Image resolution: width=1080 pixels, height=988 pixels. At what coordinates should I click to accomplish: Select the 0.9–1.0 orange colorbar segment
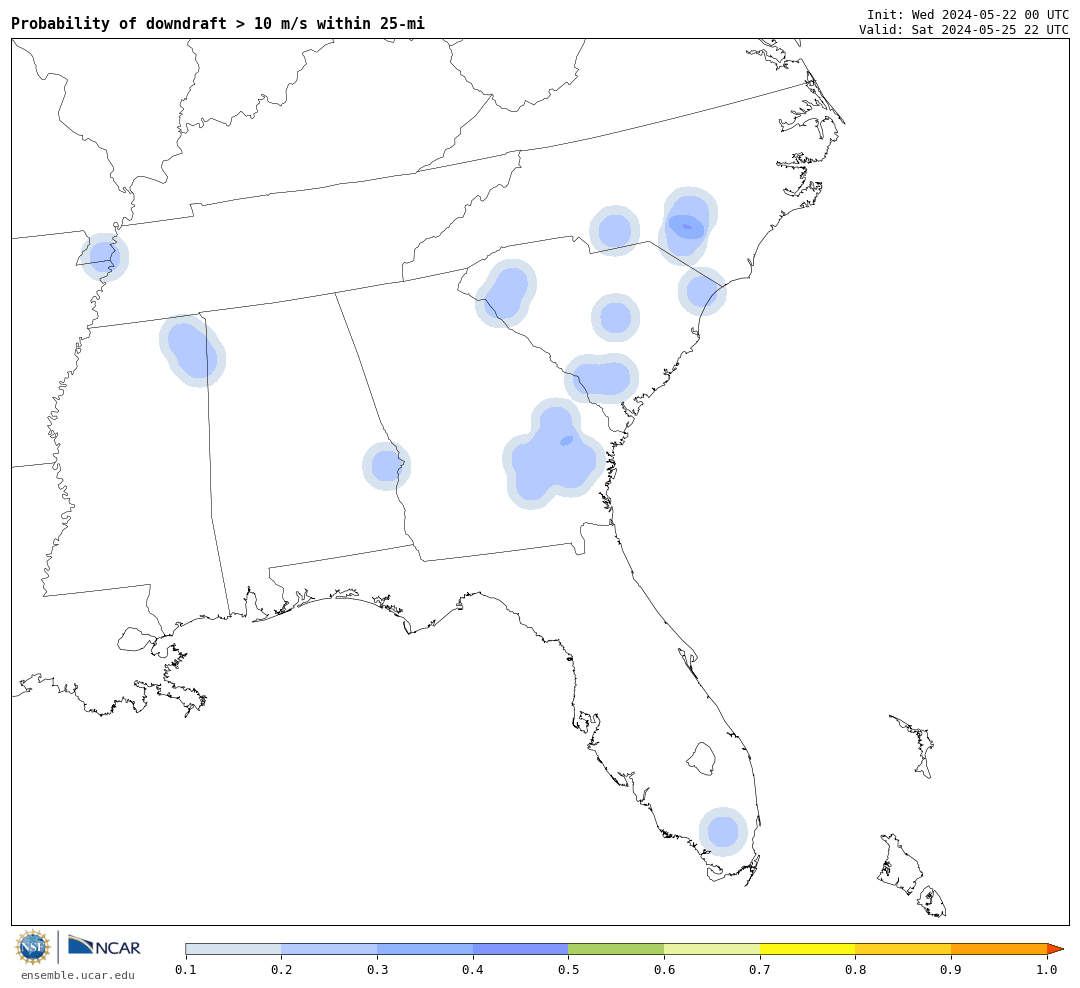(999, 949)
